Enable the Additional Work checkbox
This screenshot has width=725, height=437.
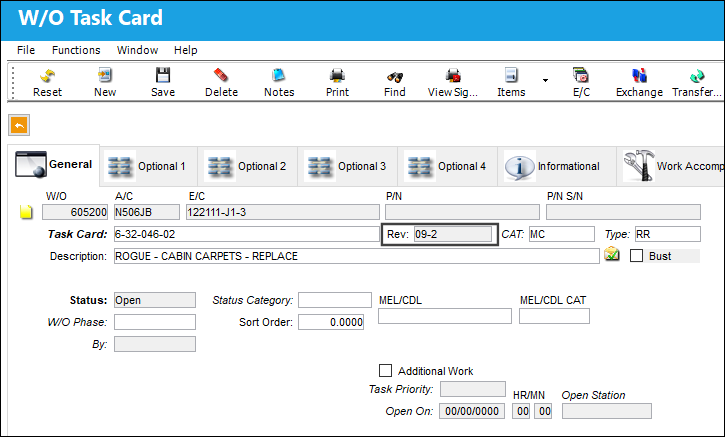tap(385, 370)
